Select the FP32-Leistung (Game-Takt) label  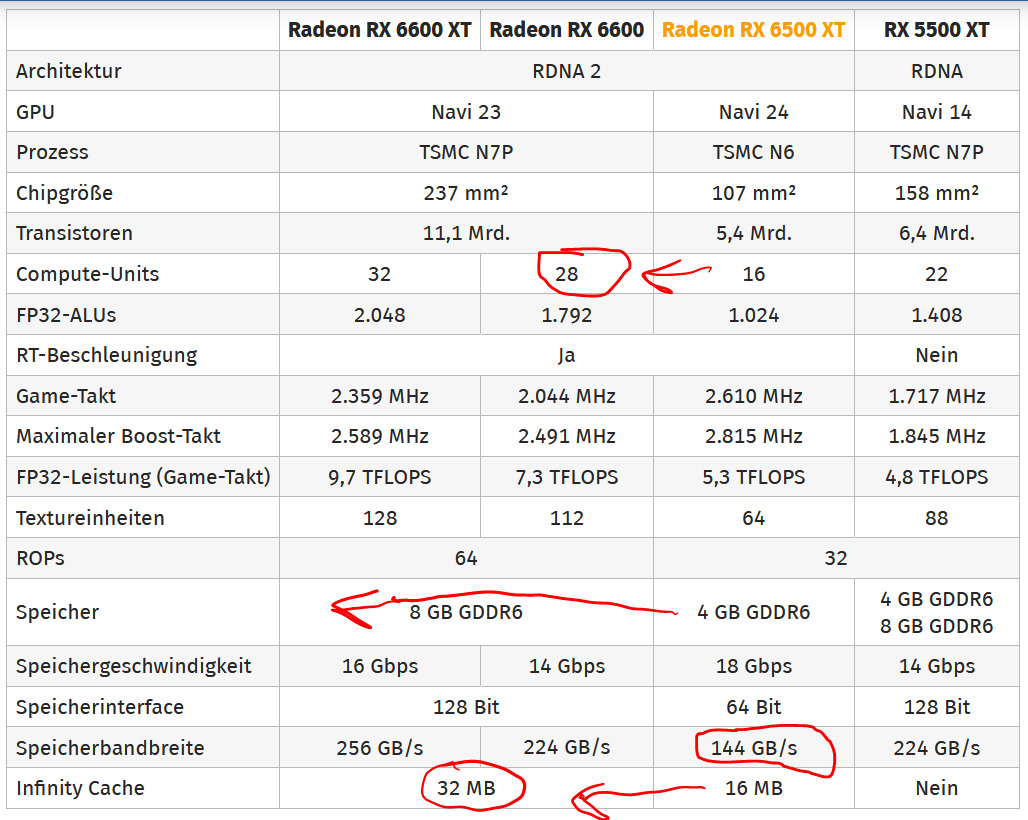point(144,477)
